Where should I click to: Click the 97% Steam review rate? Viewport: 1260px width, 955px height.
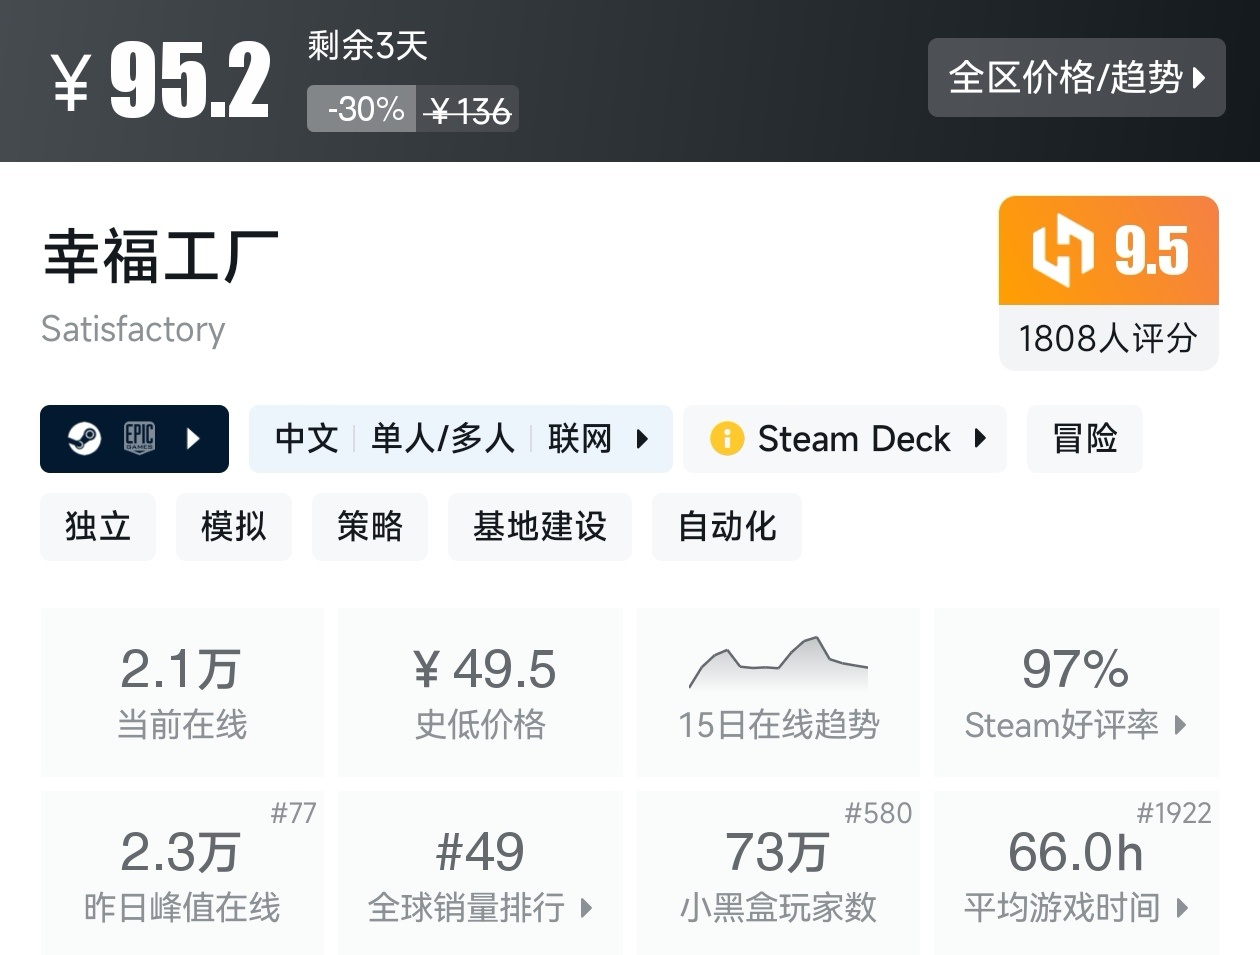tap(1075, 669)
